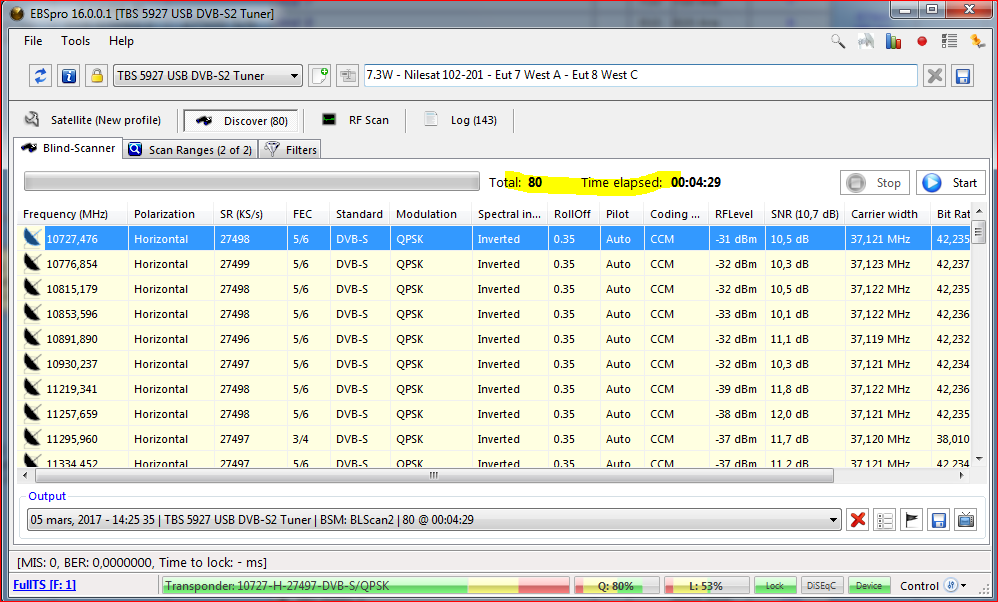
Task: Open the Tools menu
Action: (75, 41)
